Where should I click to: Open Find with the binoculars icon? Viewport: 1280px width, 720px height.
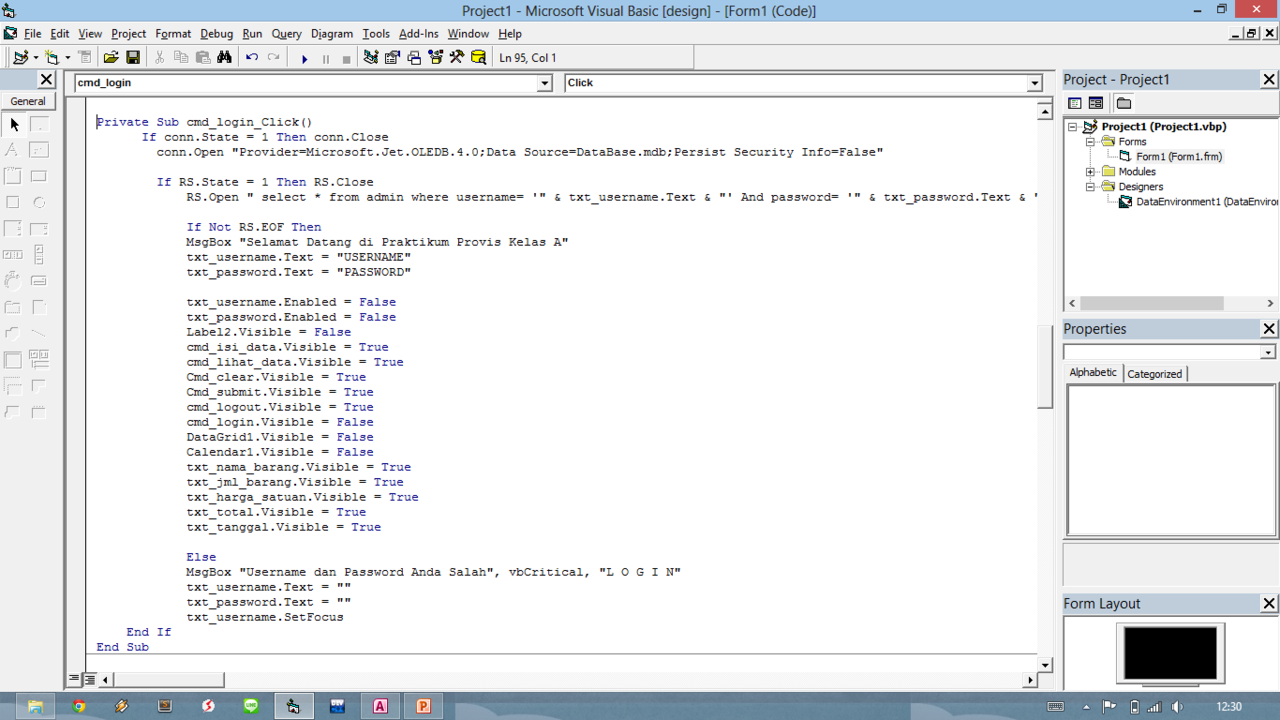[x=224, y=58]
